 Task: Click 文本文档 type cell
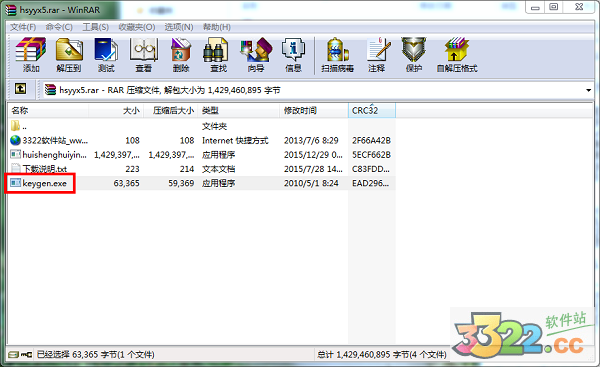click(x=218, y=169)
